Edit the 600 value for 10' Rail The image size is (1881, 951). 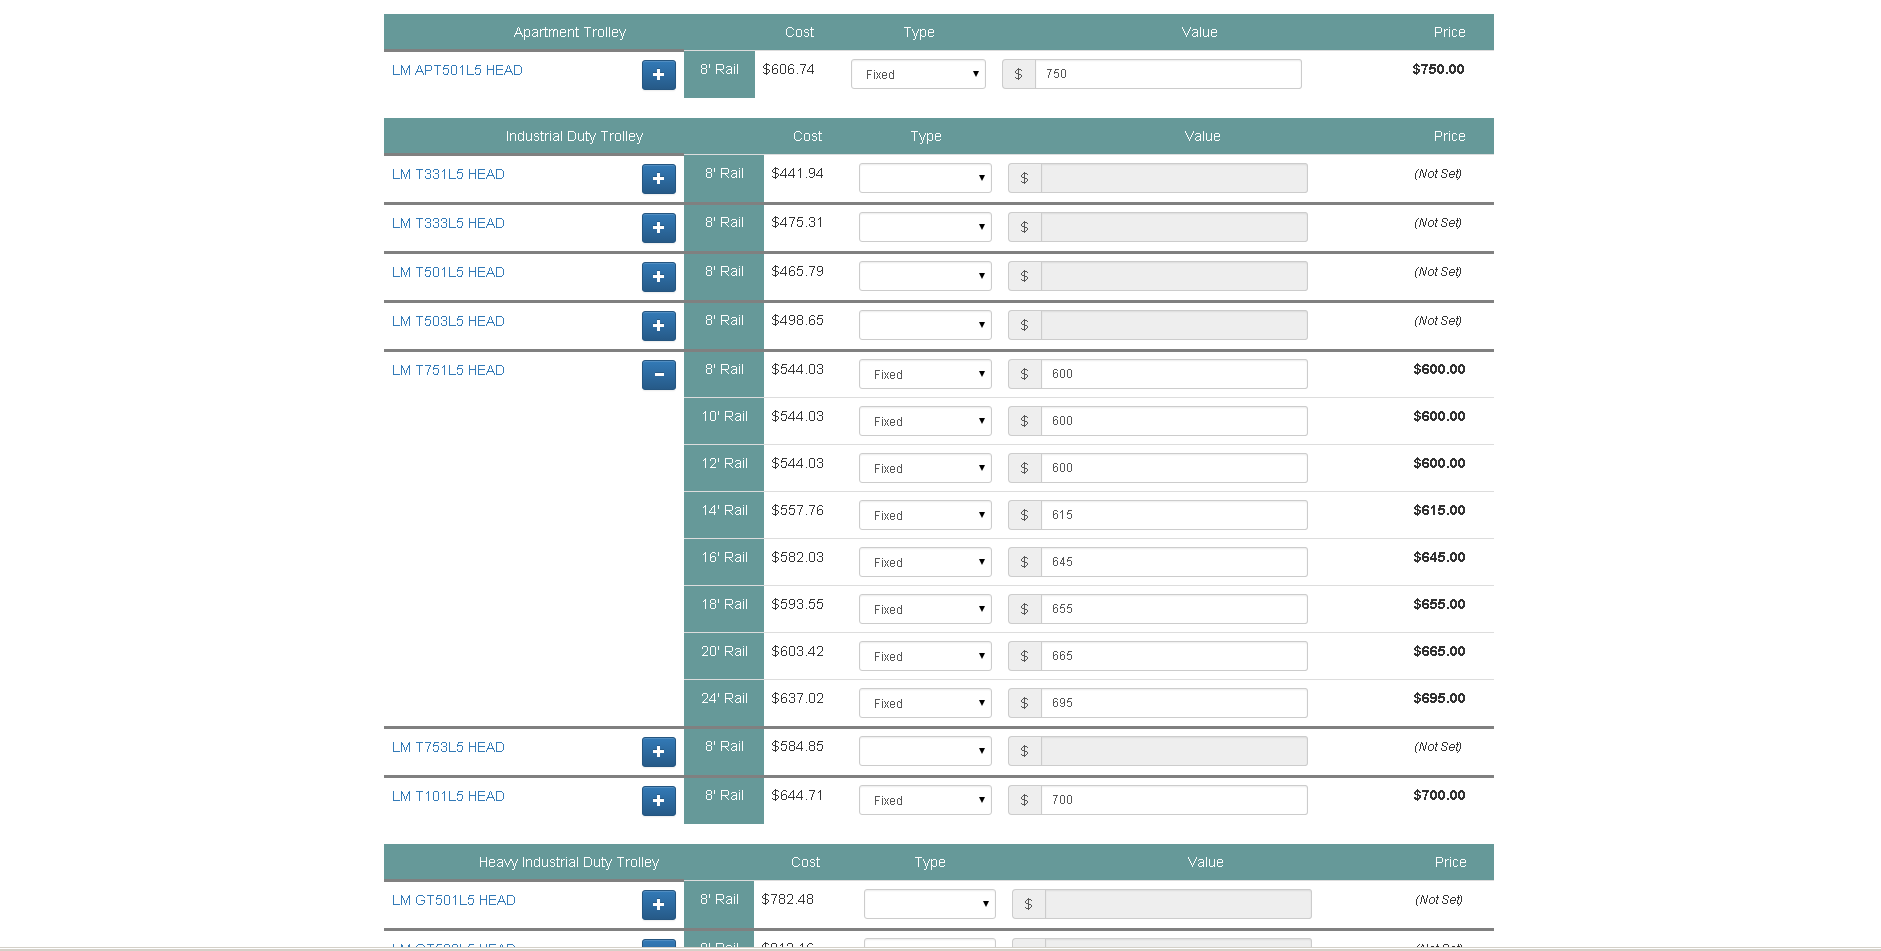pos(1174,421)
